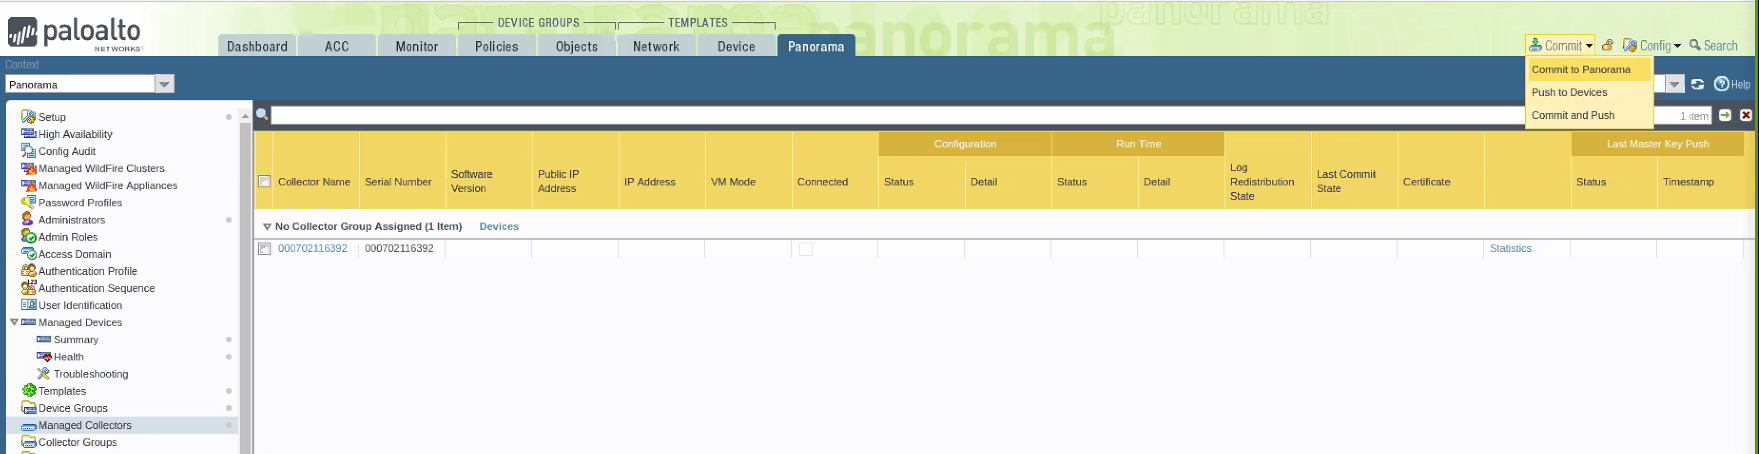
Task: Go to the Objects tab
Action: 577,46
